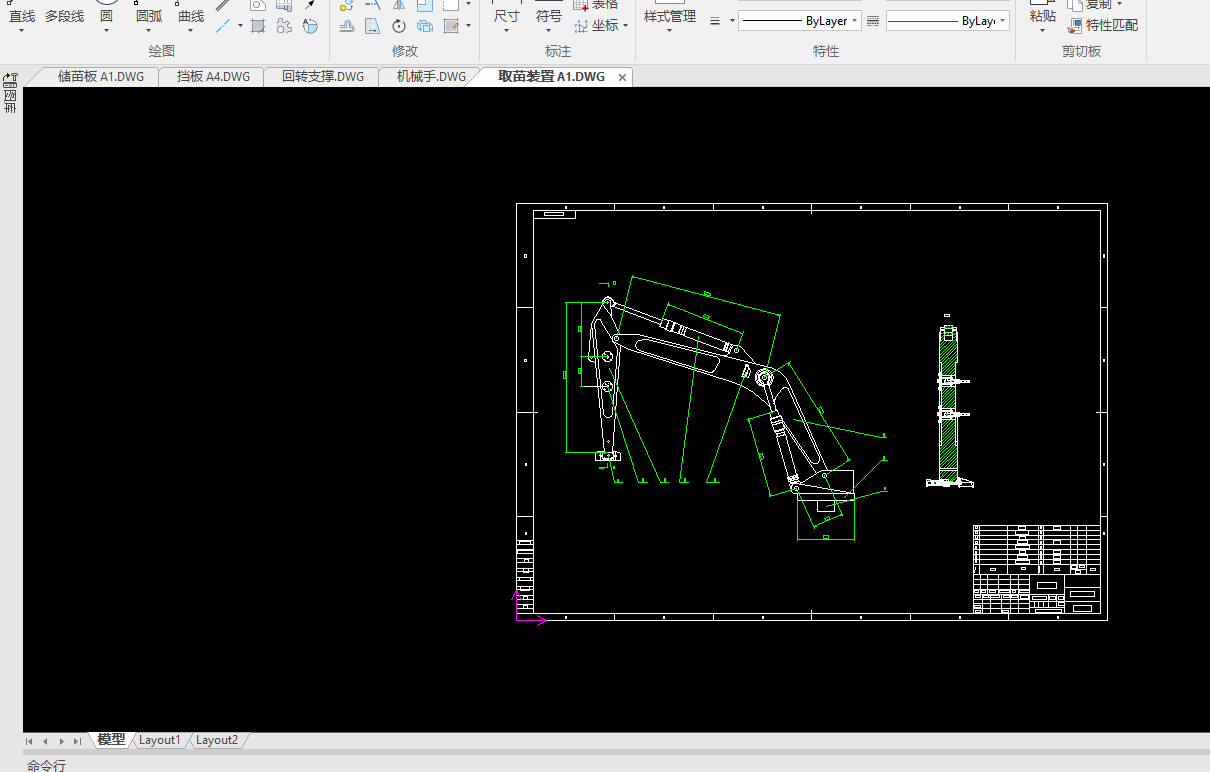The image size is (1210, 772).
Task: Click the lineweight icon beside ByLayer
Action: point(873,21)
